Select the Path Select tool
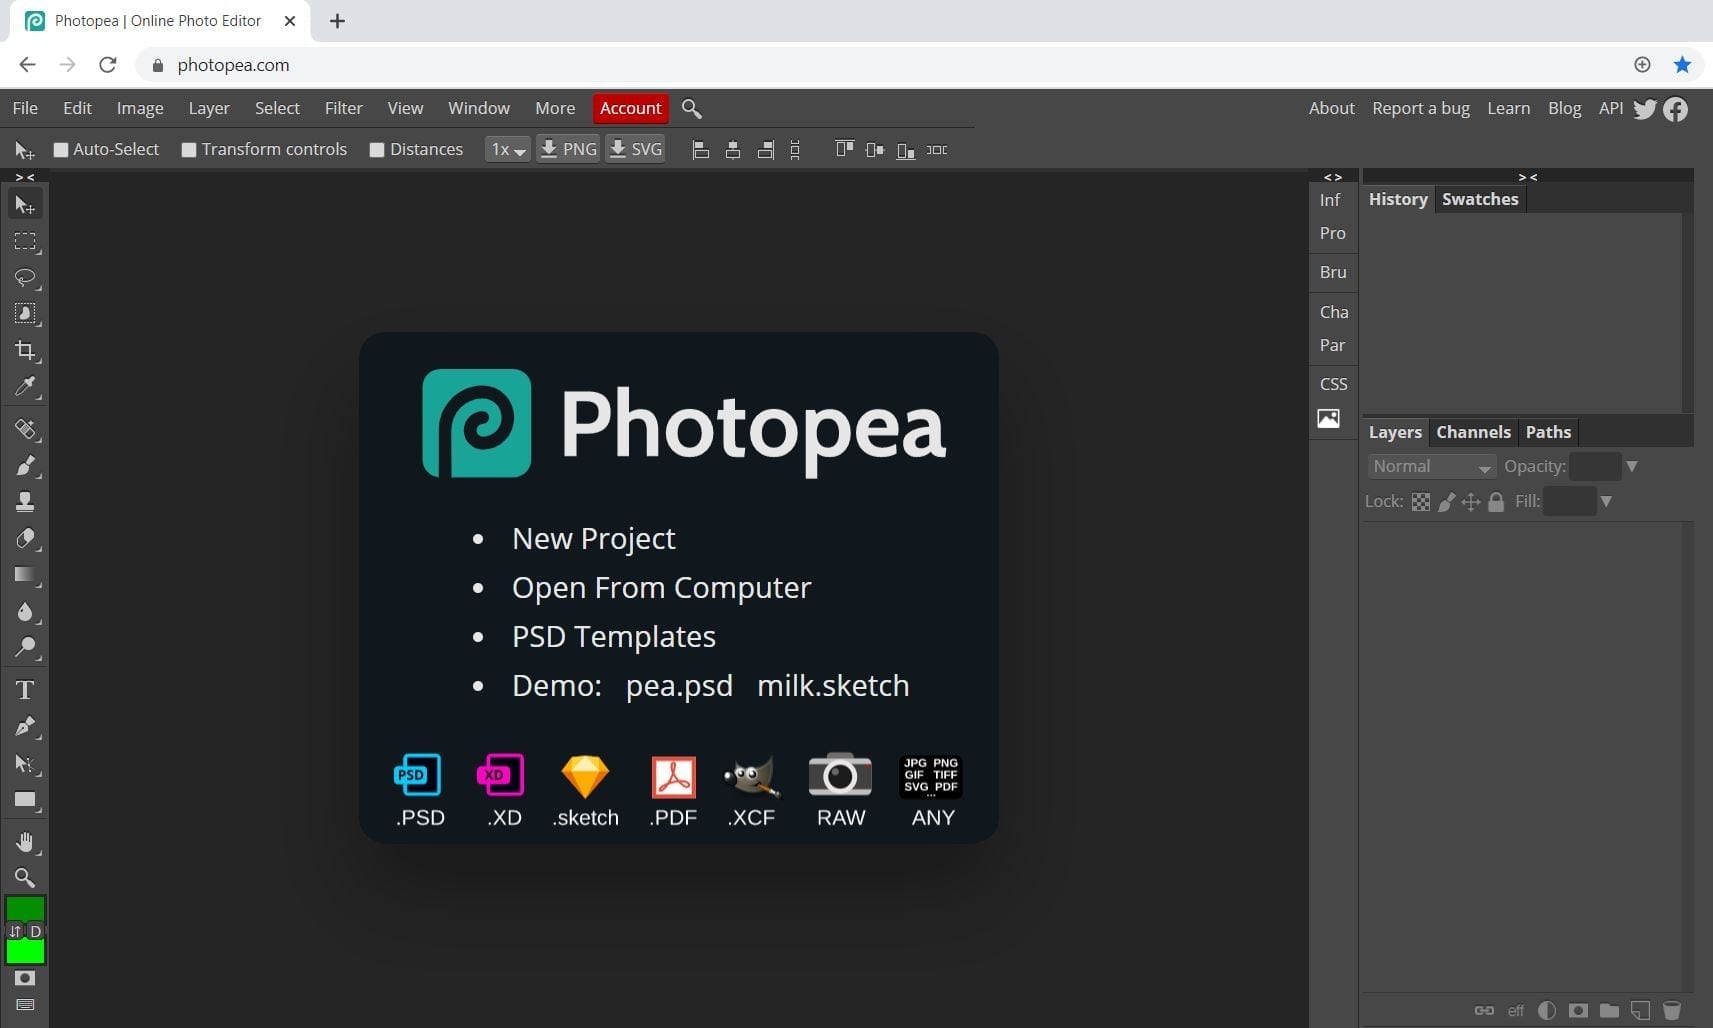1713x1028 pixels. coord(25,764)
